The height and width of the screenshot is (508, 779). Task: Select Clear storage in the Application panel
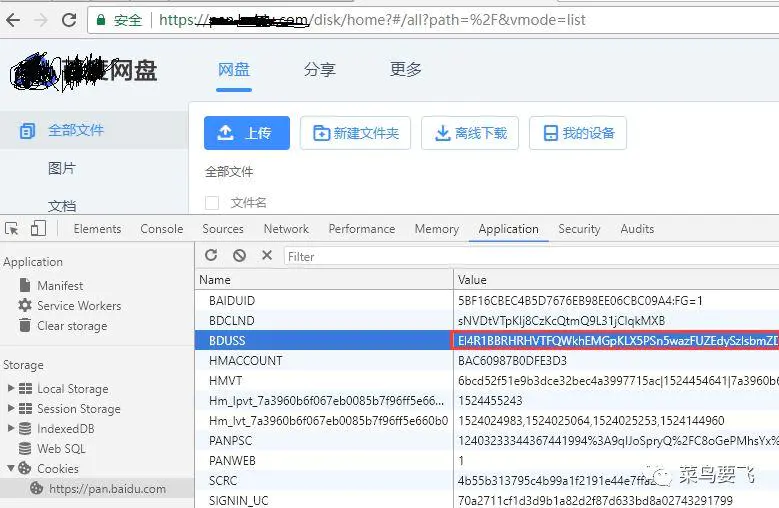click(72, 326)
